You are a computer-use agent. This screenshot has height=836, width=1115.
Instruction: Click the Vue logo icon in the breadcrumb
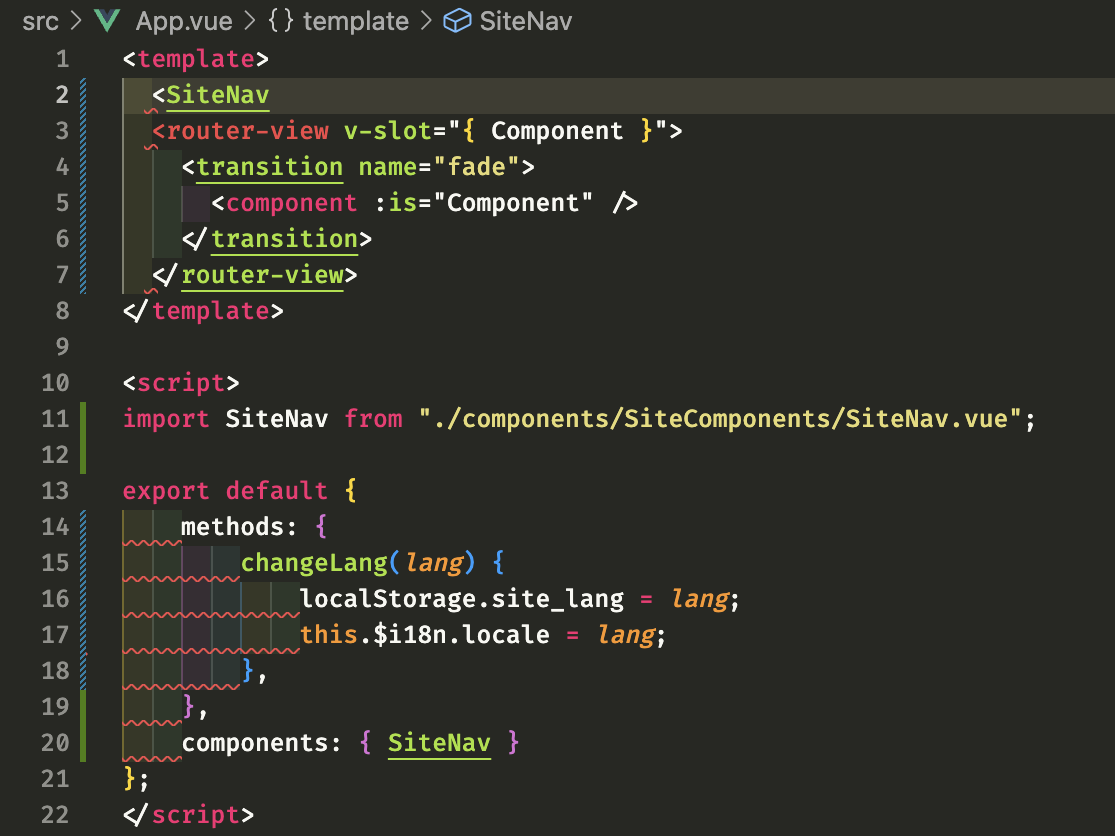click(106, 20)
